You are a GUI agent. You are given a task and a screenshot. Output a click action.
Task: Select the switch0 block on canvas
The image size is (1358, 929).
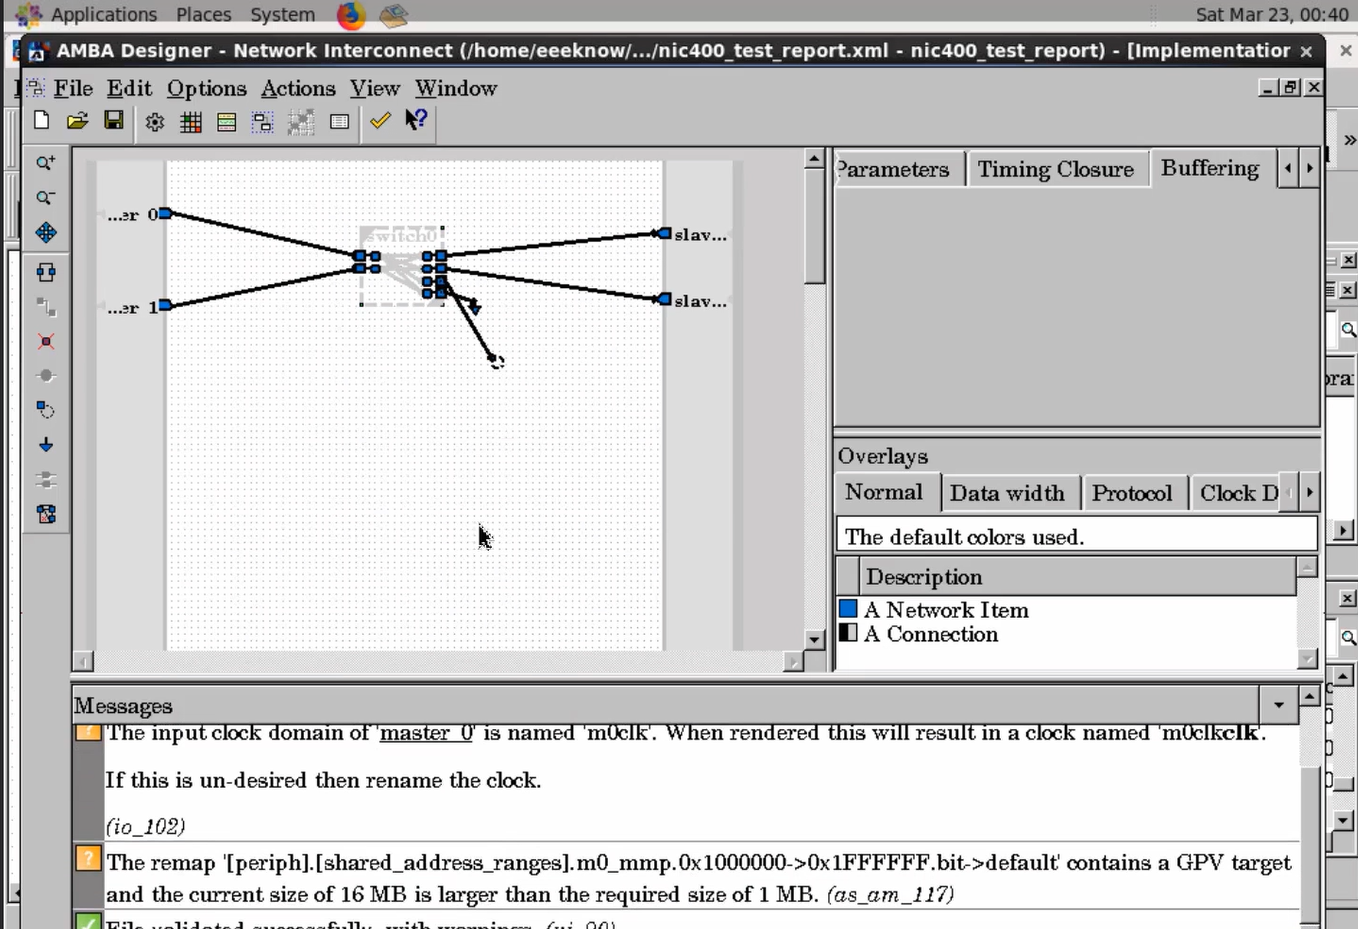401,266
